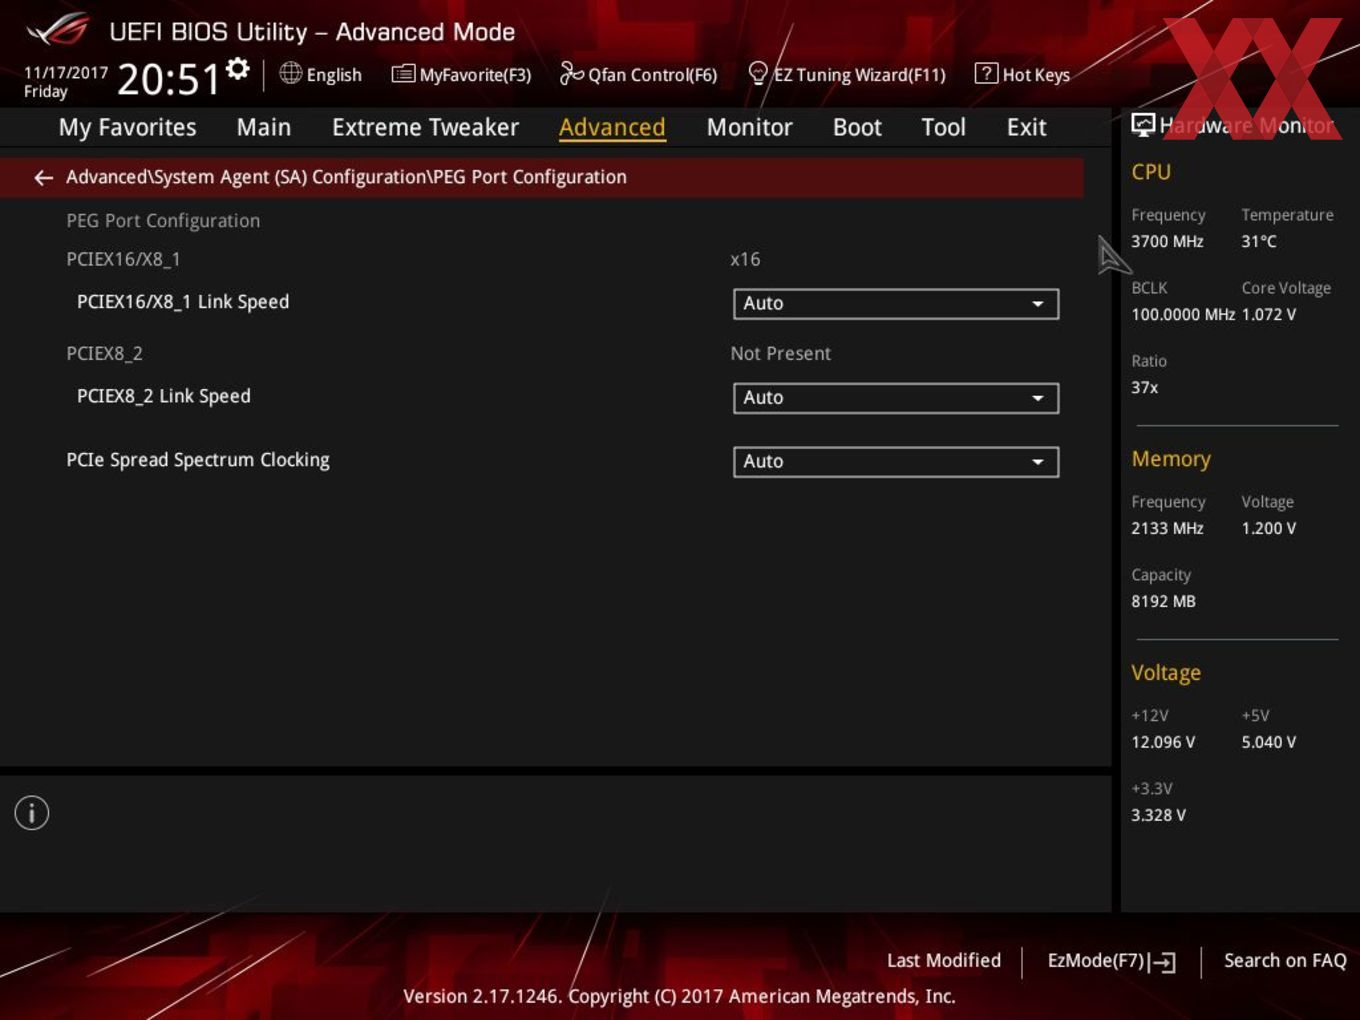1360x1020 pixels.
Task: Open PCIe Spread Spectrum Clocking dropdown
Action: (896, 461)
